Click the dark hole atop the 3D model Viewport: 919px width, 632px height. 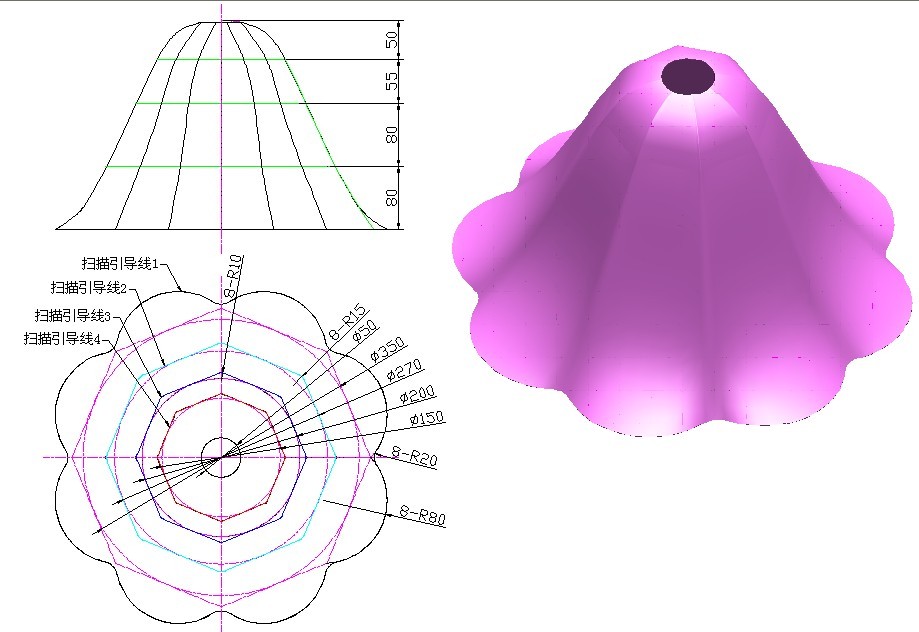point(688,76)
